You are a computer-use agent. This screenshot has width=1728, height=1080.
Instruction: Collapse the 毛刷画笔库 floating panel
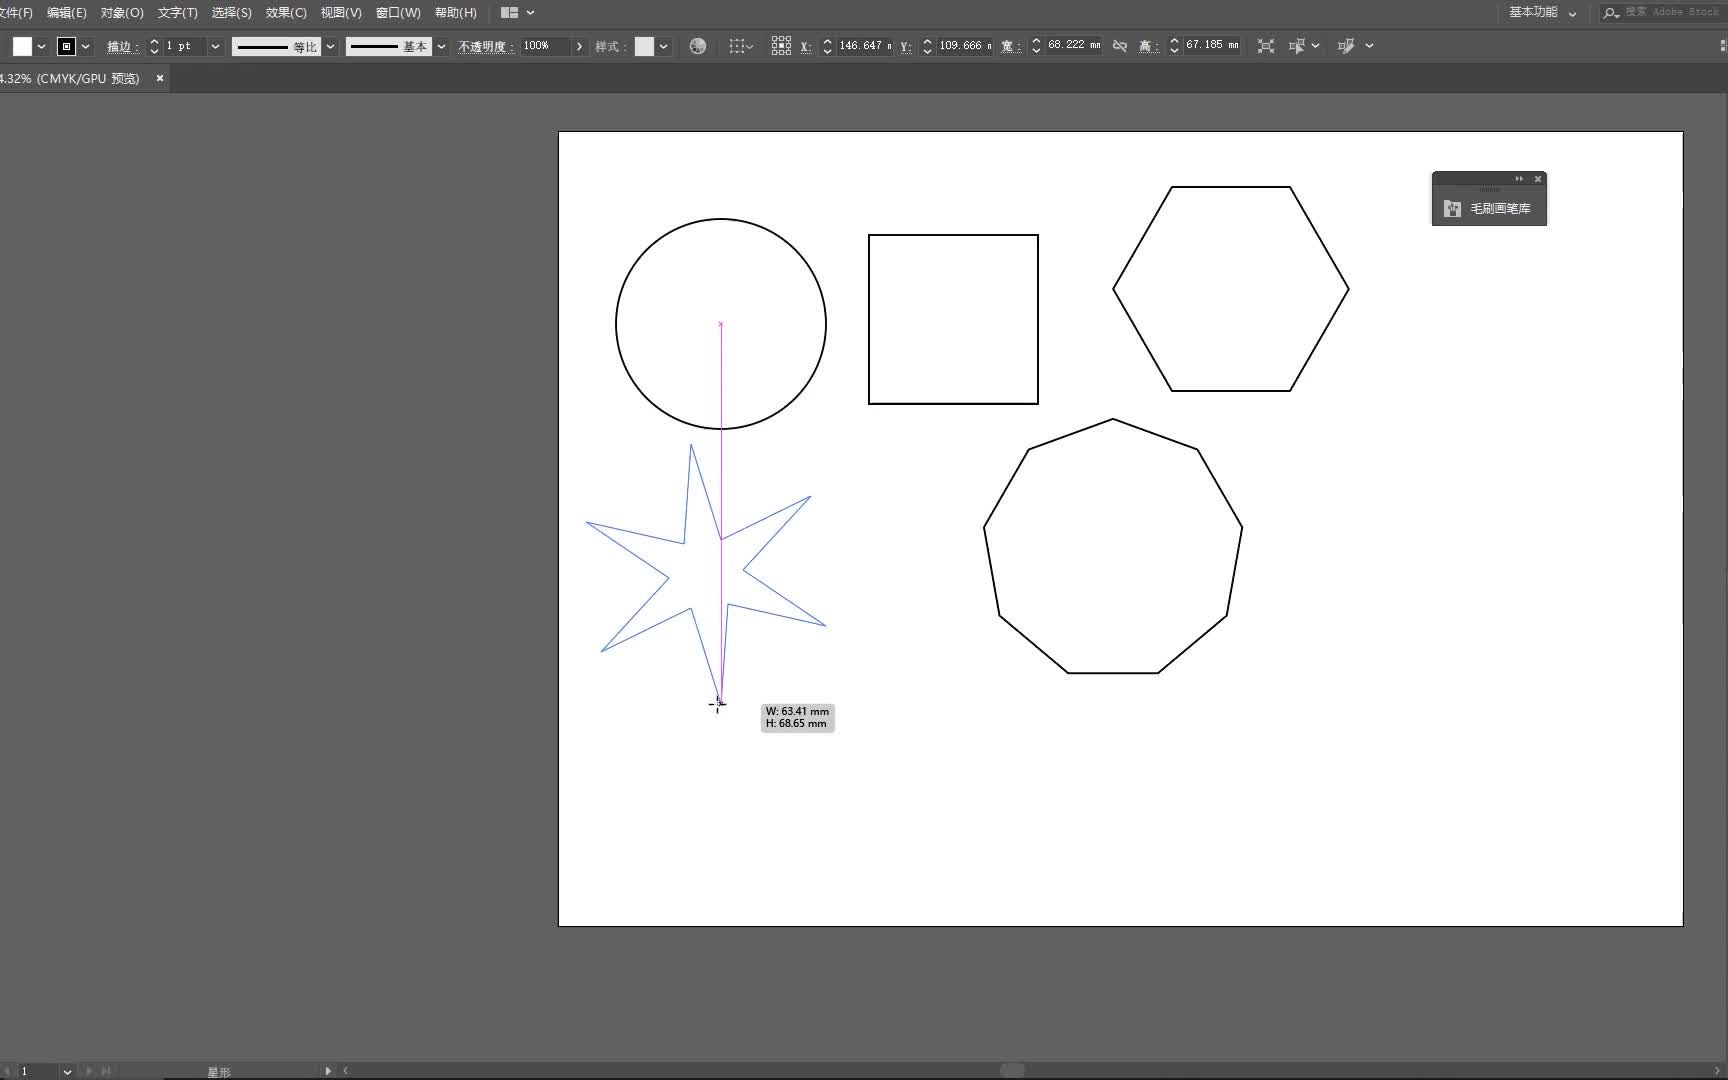pos(1519,179)
